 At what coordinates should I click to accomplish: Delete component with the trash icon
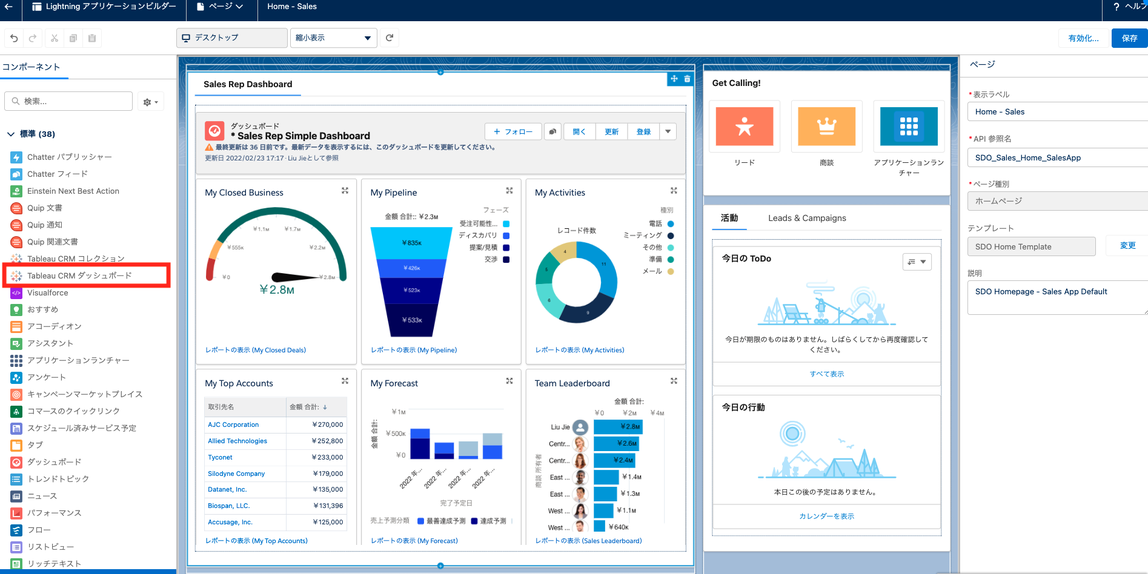(687, 79)
